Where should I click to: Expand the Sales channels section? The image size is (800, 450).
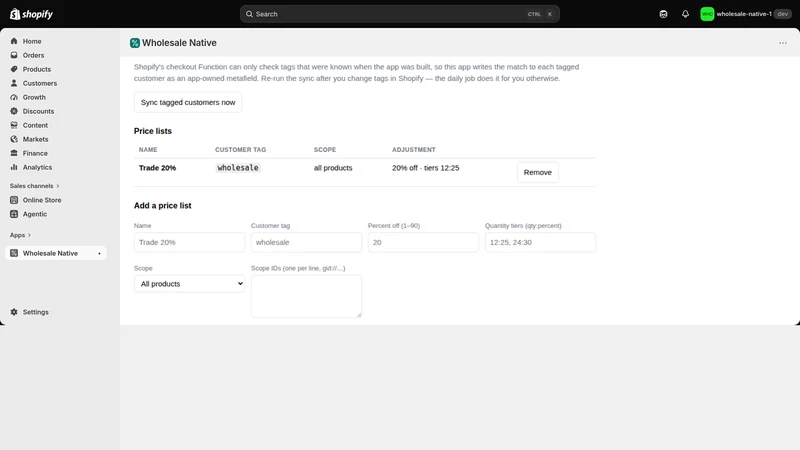click(35, 186)
